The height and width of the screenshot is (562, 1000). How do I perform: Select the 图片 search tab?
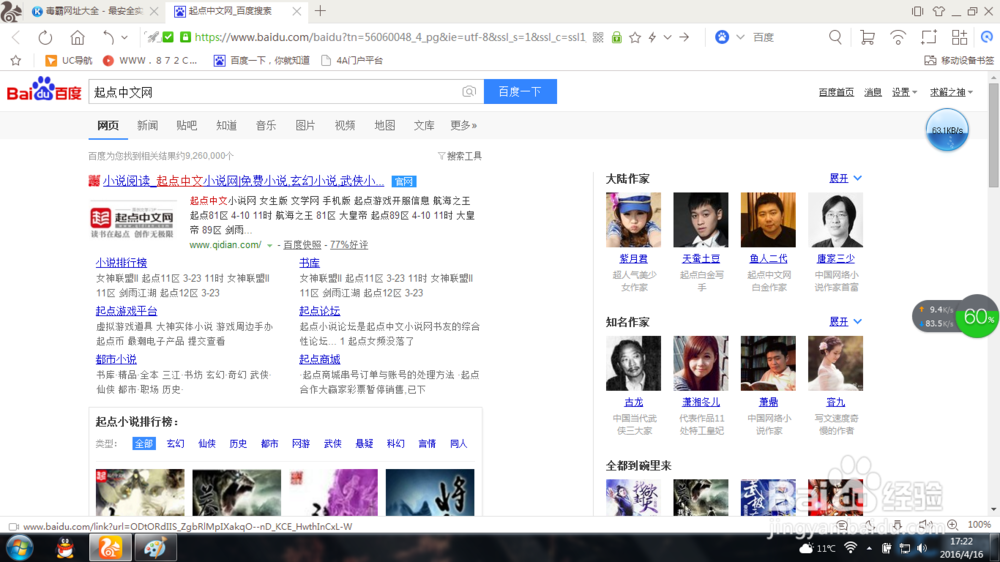click(305, 126)
